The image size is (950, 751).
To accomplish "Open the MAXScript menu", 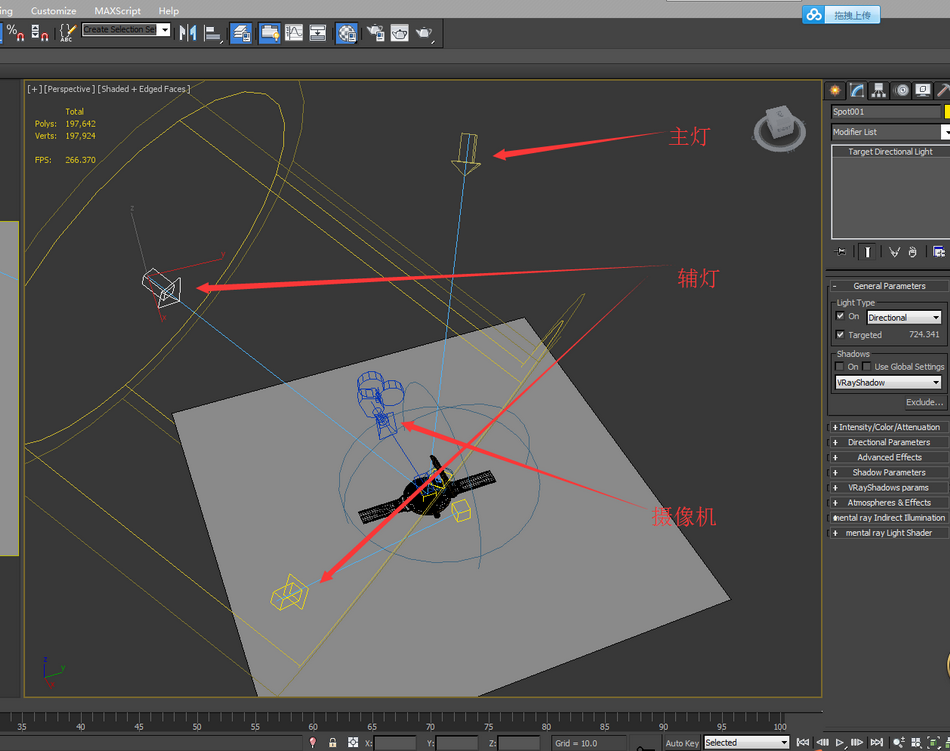I will pyautogui.click(x=117, y=11).
